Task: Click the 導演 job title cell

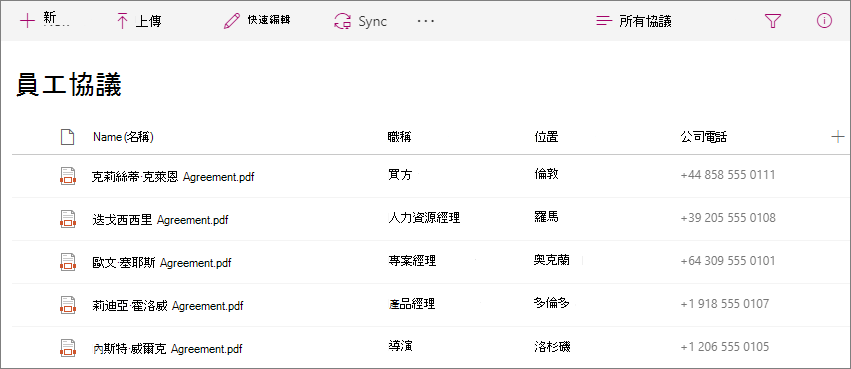Action: tap(400, 346)
